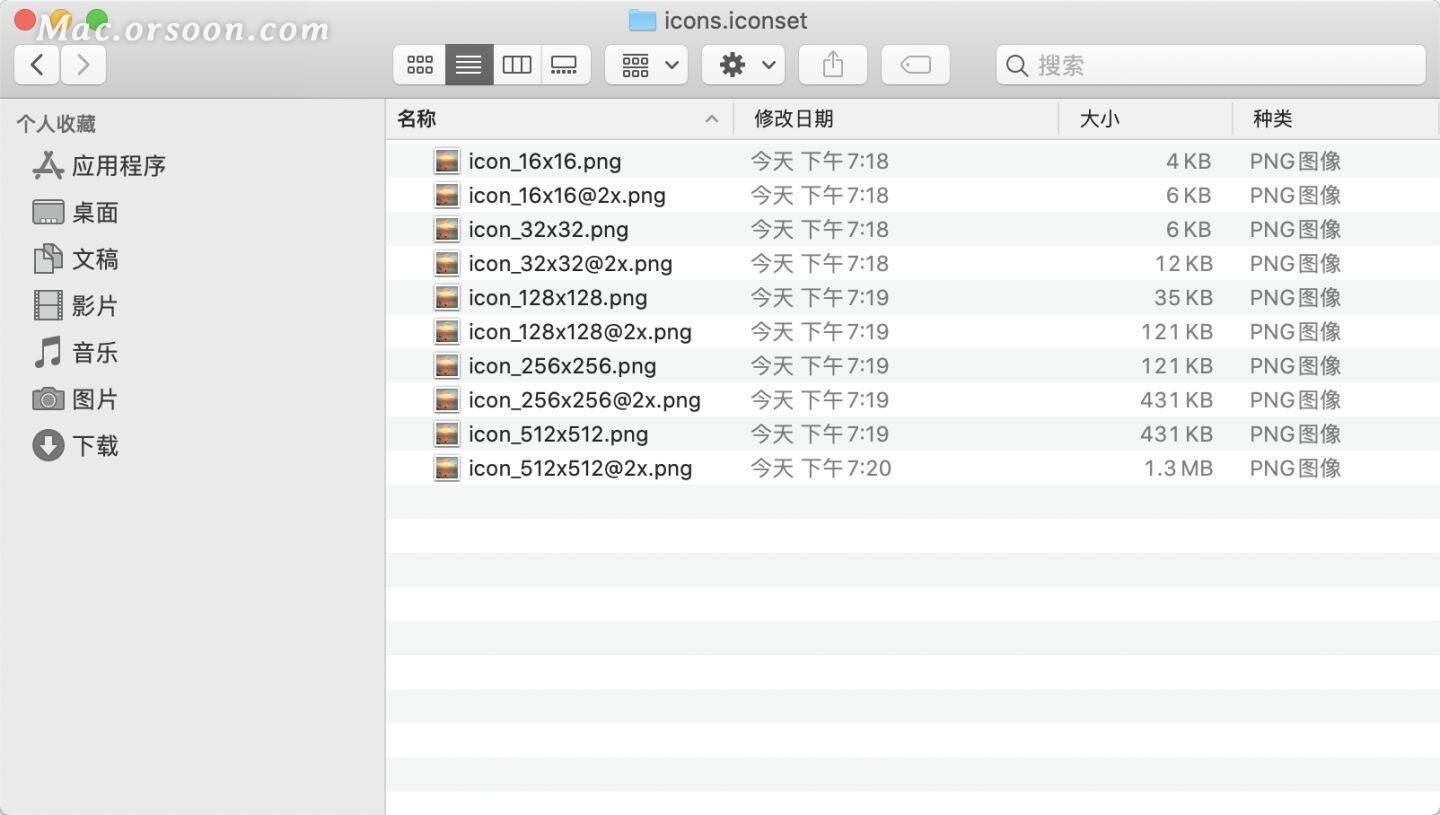1440x815 pixels.
Task: Open the grouping options dropdown
Action: pos(645,64)
